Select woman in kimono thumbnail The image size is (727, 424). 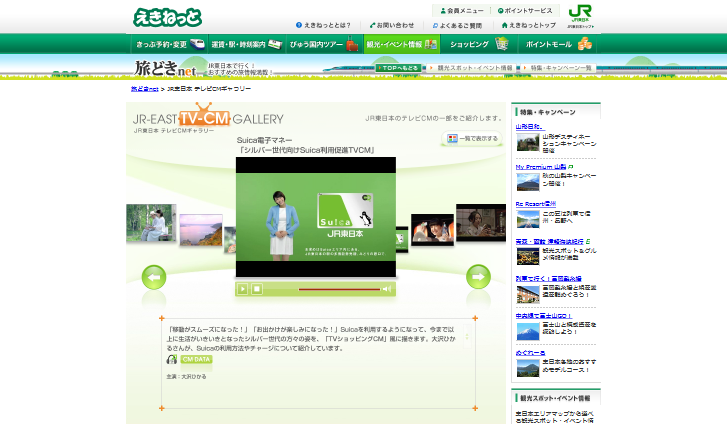481,223
